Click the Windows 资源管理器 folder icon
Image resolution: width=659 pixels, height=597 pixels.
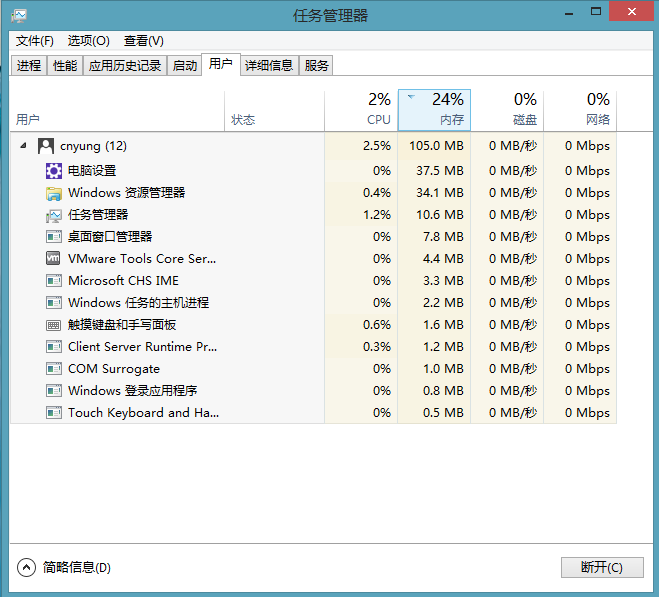pyautogui.click(x=54, y=193)
